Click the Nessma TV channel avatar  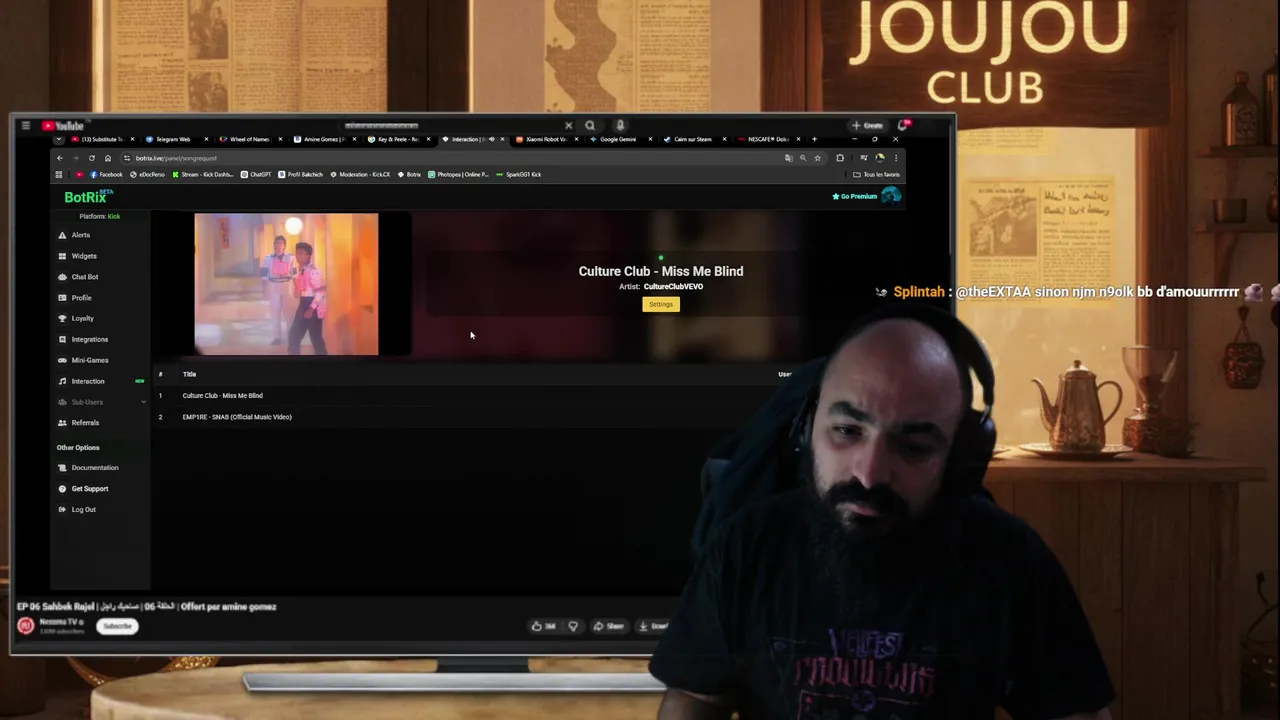pyautogui.click(x=26, y=626)
